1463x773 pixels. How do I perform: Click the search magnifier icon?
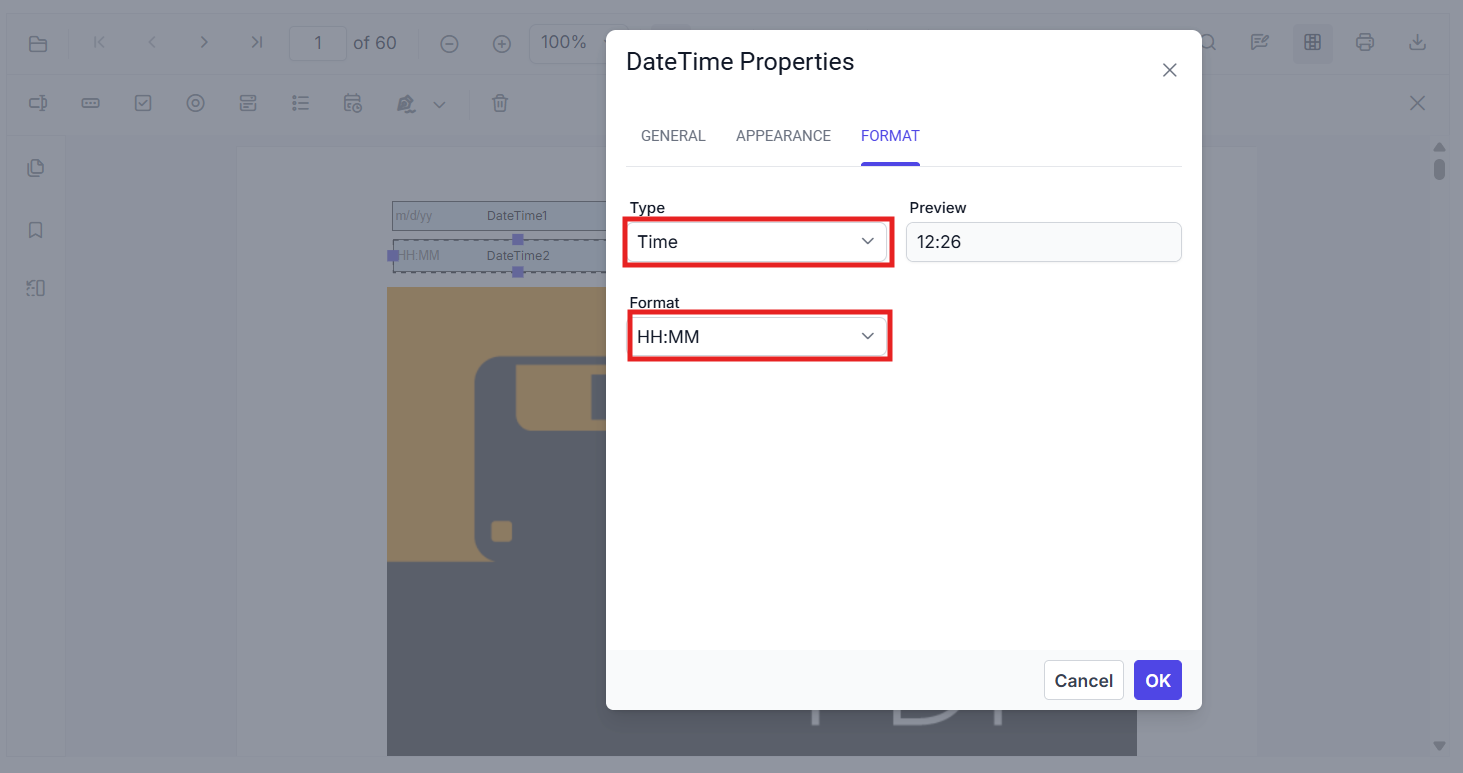pos(1208,42)
